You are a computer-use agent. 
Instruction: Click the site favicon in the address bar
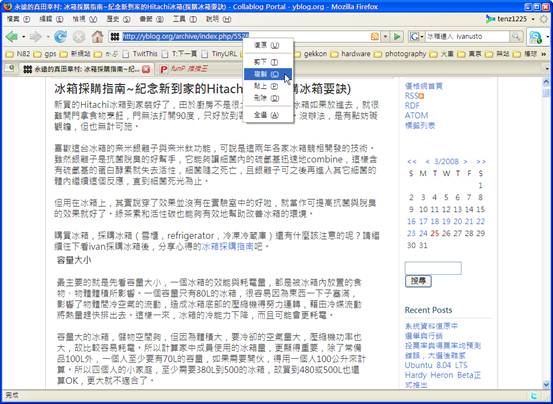[115, 36]
